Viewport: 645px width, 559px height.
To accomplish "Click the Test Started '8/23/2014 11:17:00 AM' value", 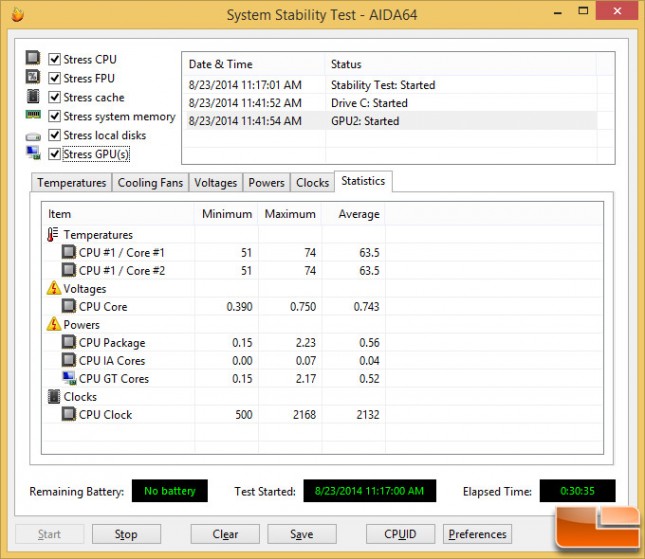I will 369,491.
